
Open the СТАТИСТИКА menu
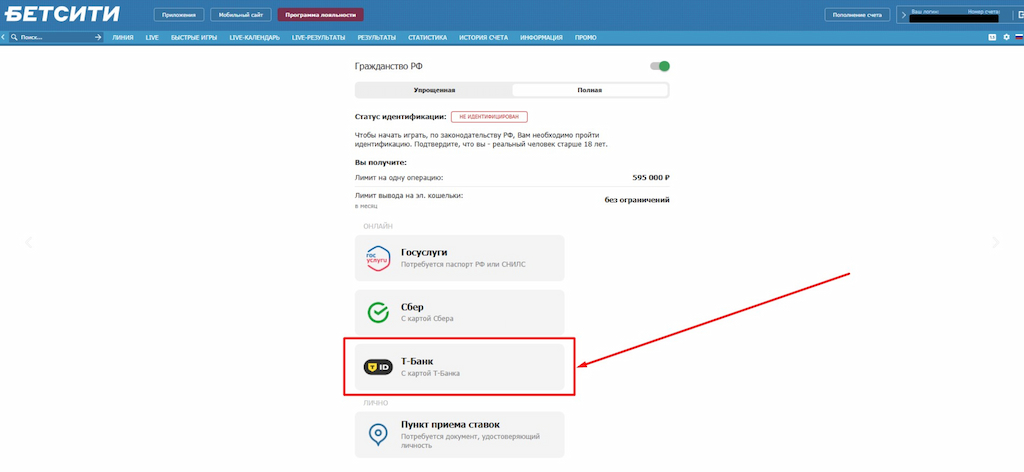point(428,38)
